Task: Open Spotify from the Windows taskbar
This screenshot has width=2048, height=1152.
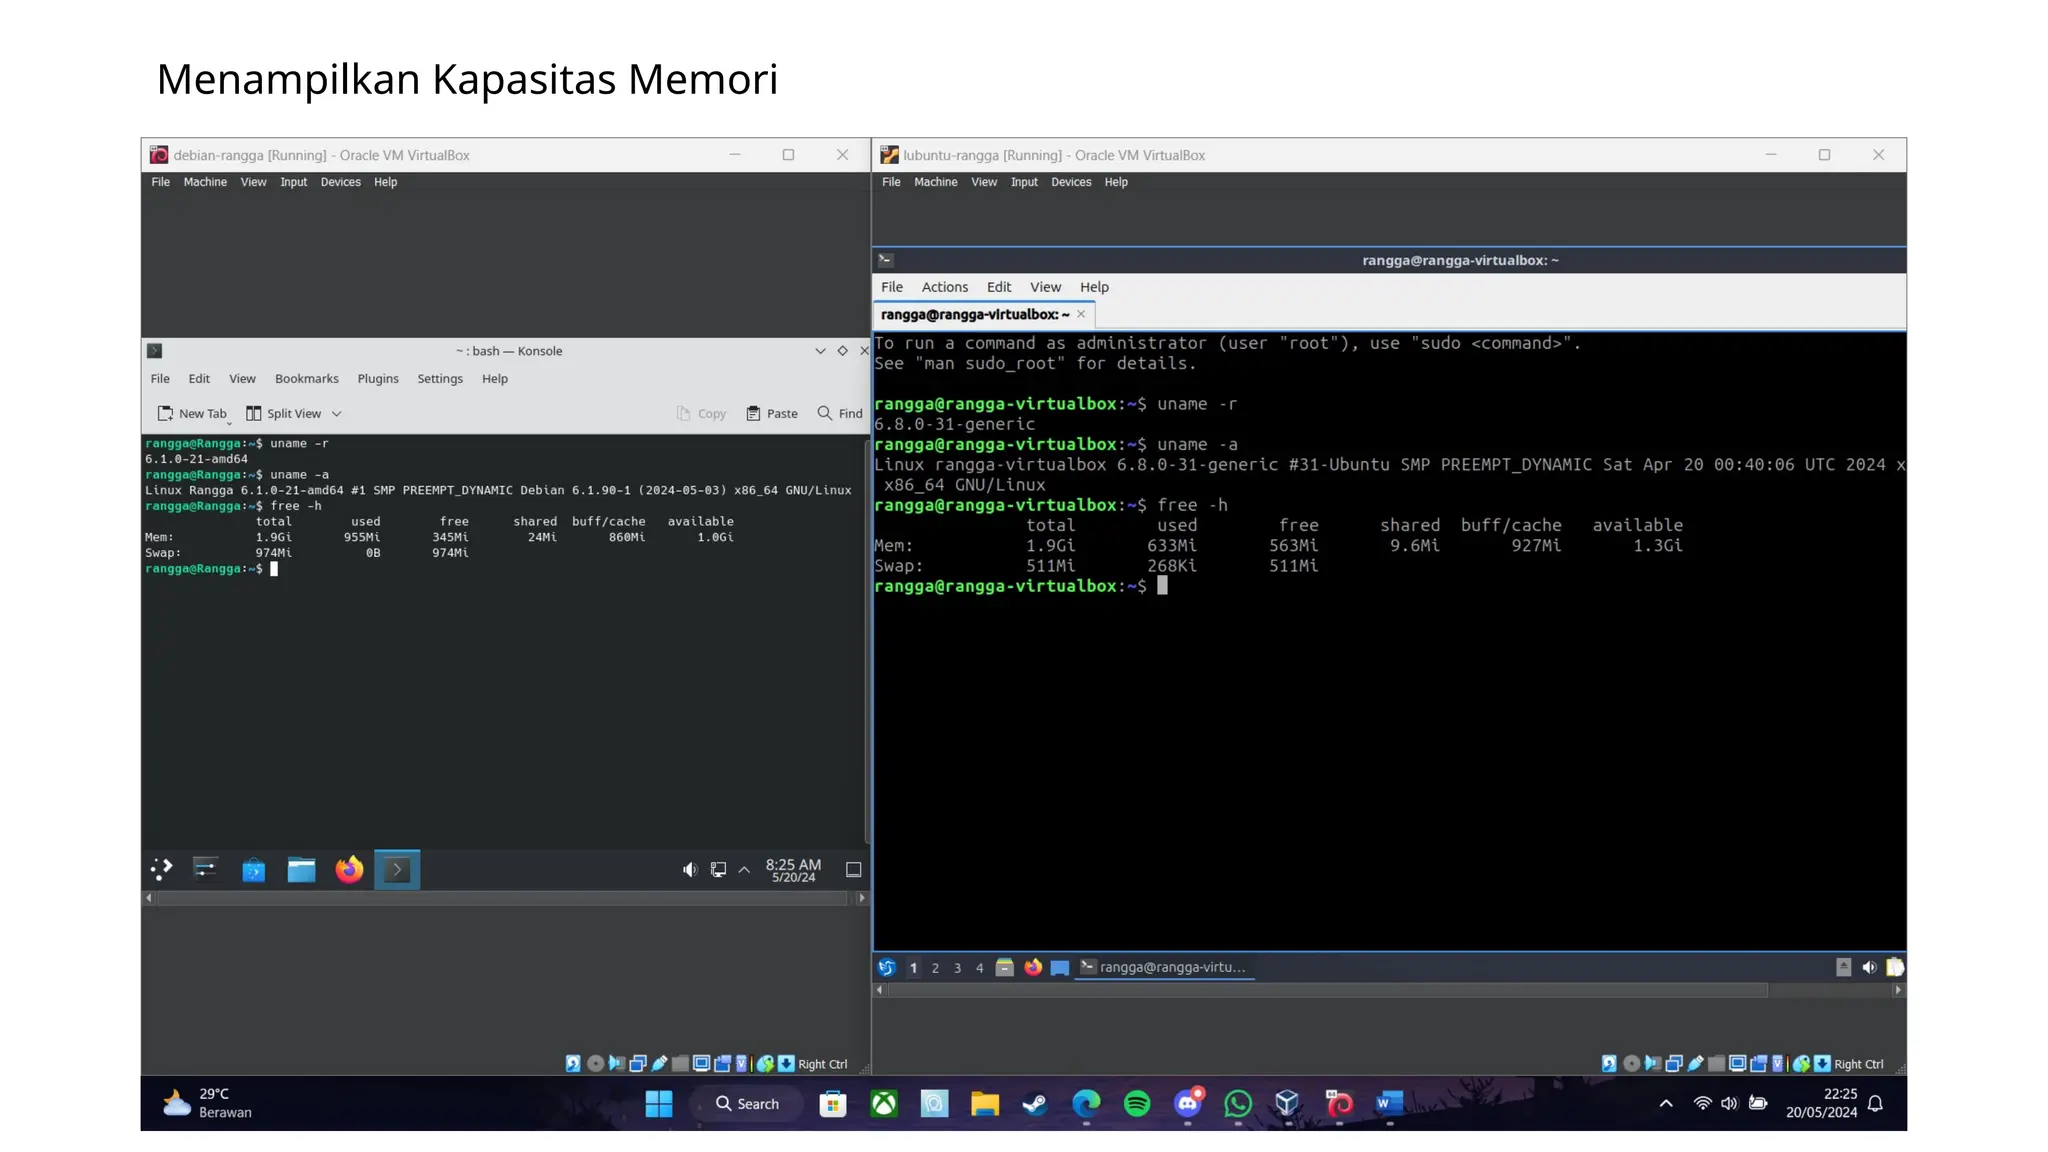Action: 1137,1104
